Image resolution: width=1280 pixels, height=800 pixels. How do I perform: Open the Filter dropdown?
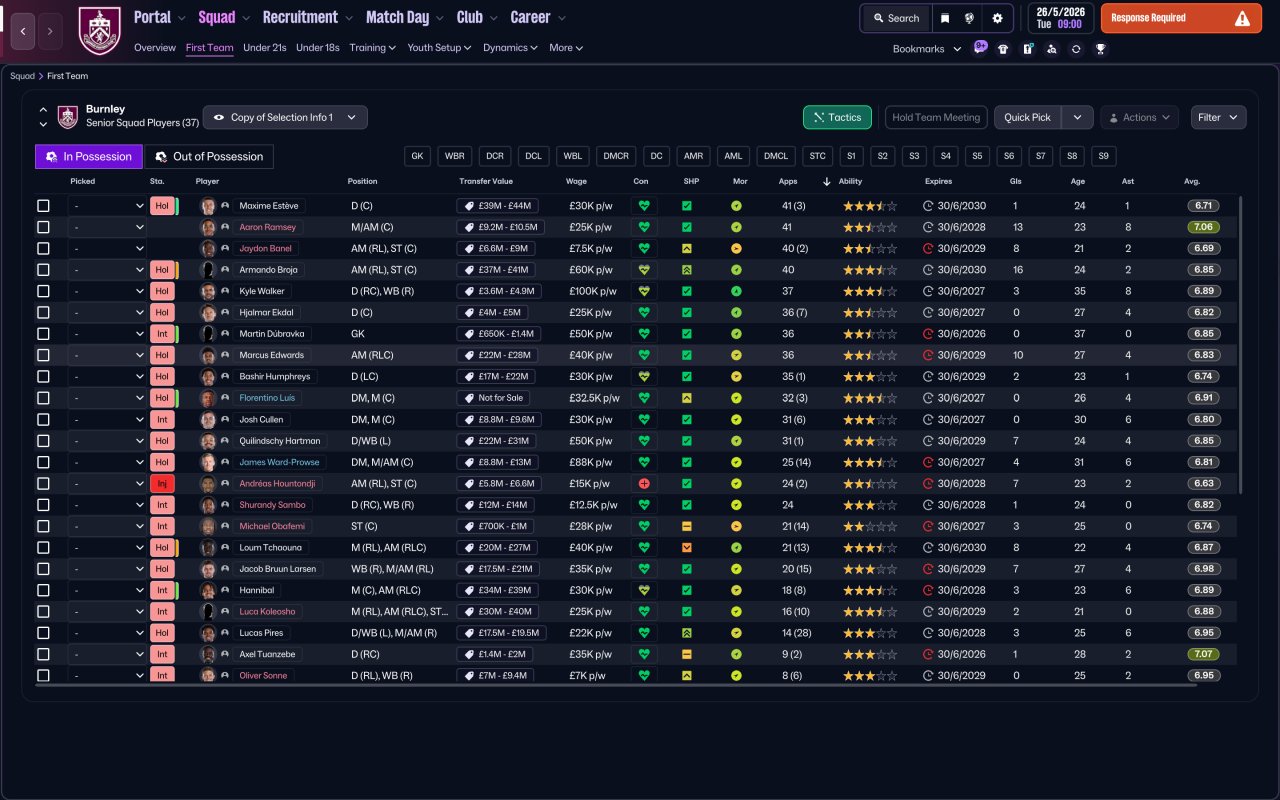1218,117
